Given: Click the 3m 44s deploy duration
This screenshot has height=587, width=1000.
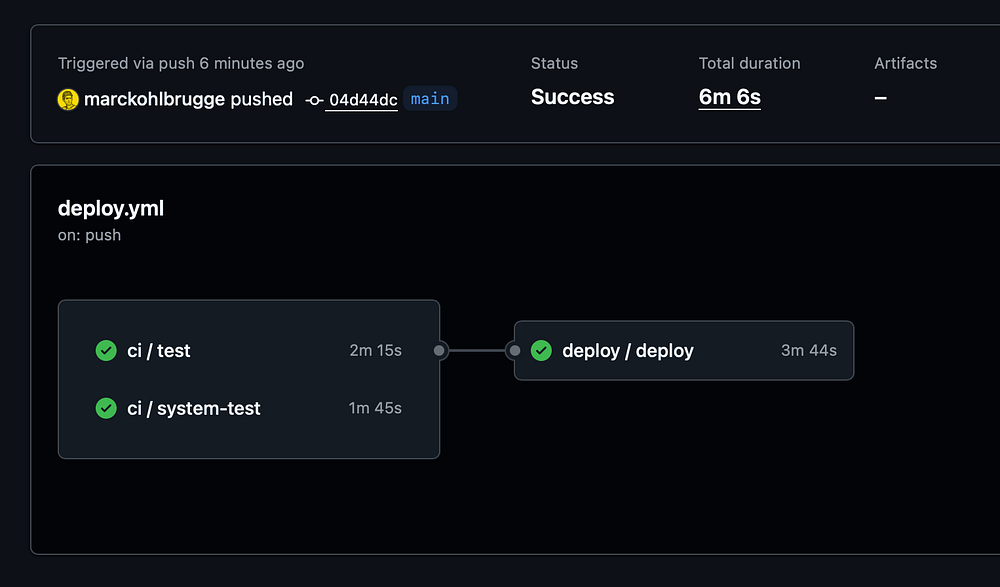Looking at the screenshot, I should 808,351.
